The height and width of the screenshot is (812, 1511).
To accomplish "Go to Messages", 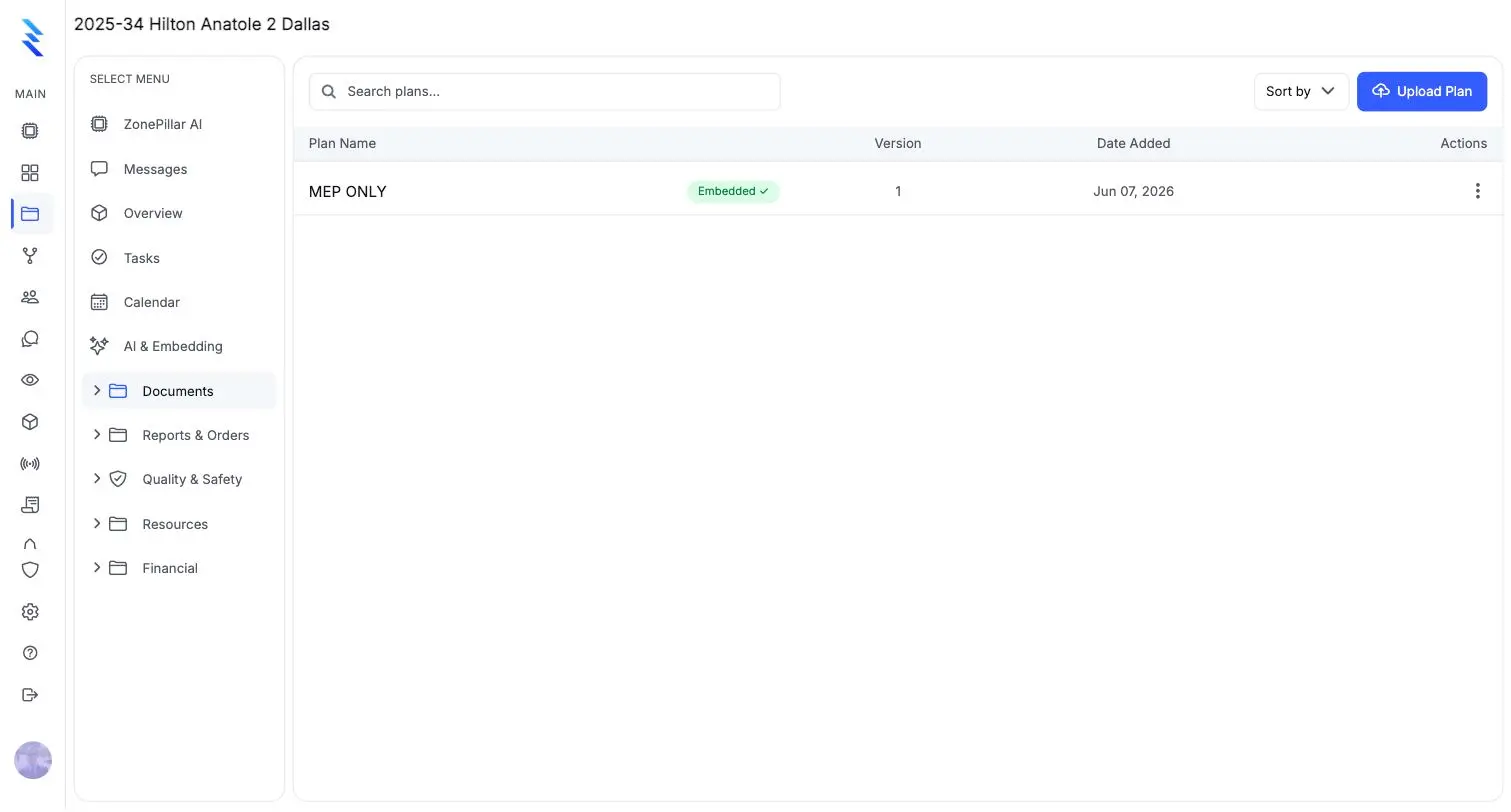I will coord(179,169).
